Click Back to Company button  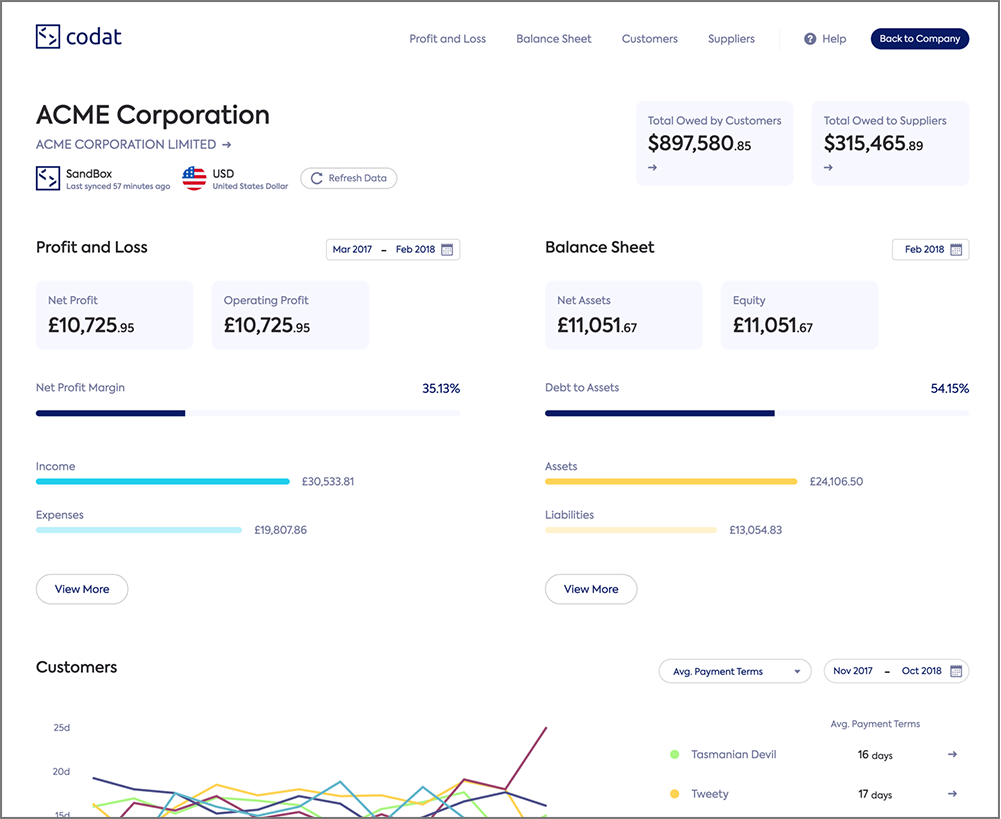pos(920,39)
